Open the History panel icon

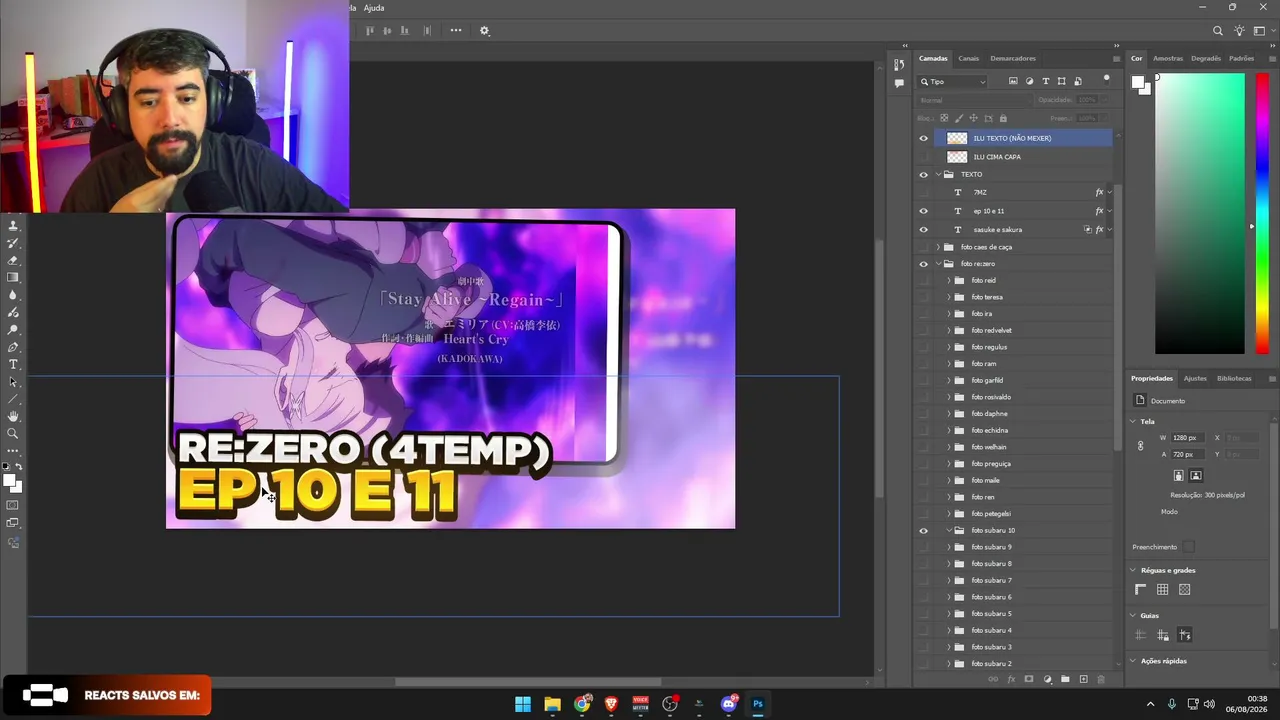[899, 65]
